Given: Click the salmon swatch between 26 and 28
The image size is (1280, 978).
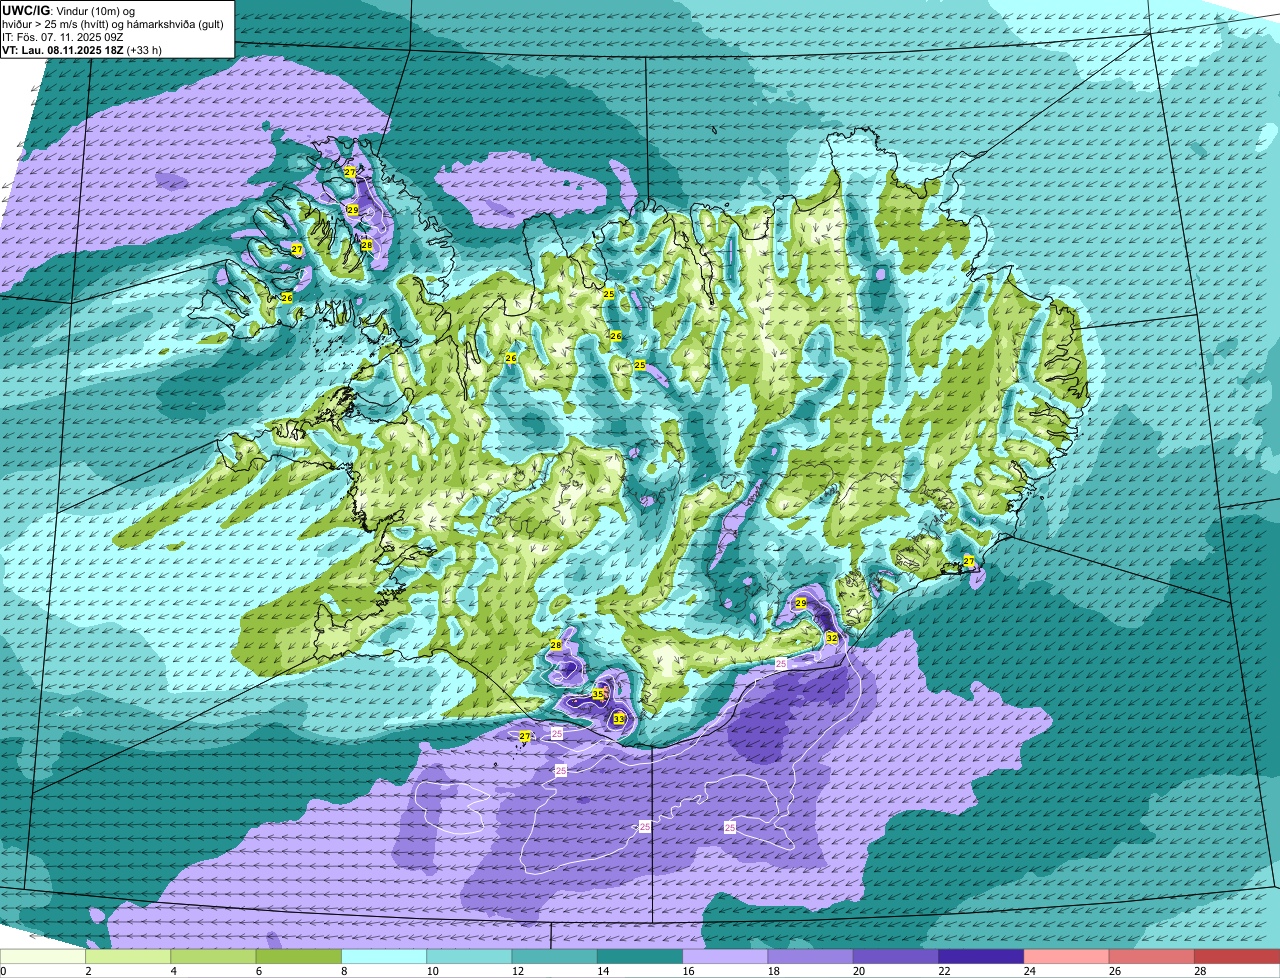Looking at the screenshot, I should (x=1152, y=956).
